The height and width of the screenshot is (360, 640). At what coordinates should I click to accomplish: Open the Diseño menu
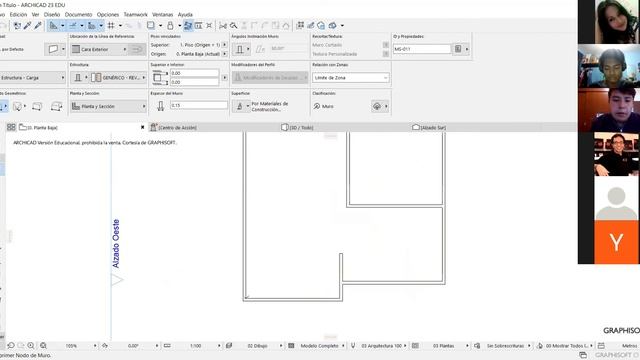(x=52, y=14)
